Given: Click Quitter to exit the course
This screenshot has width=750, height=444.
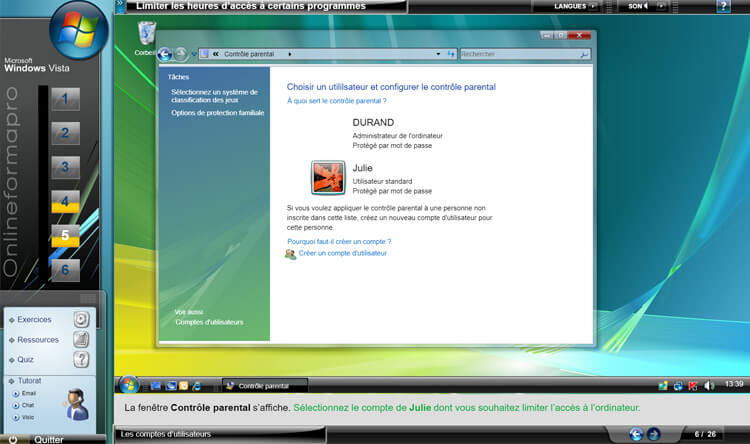Looking at the screenshot, I should (48, 439).
